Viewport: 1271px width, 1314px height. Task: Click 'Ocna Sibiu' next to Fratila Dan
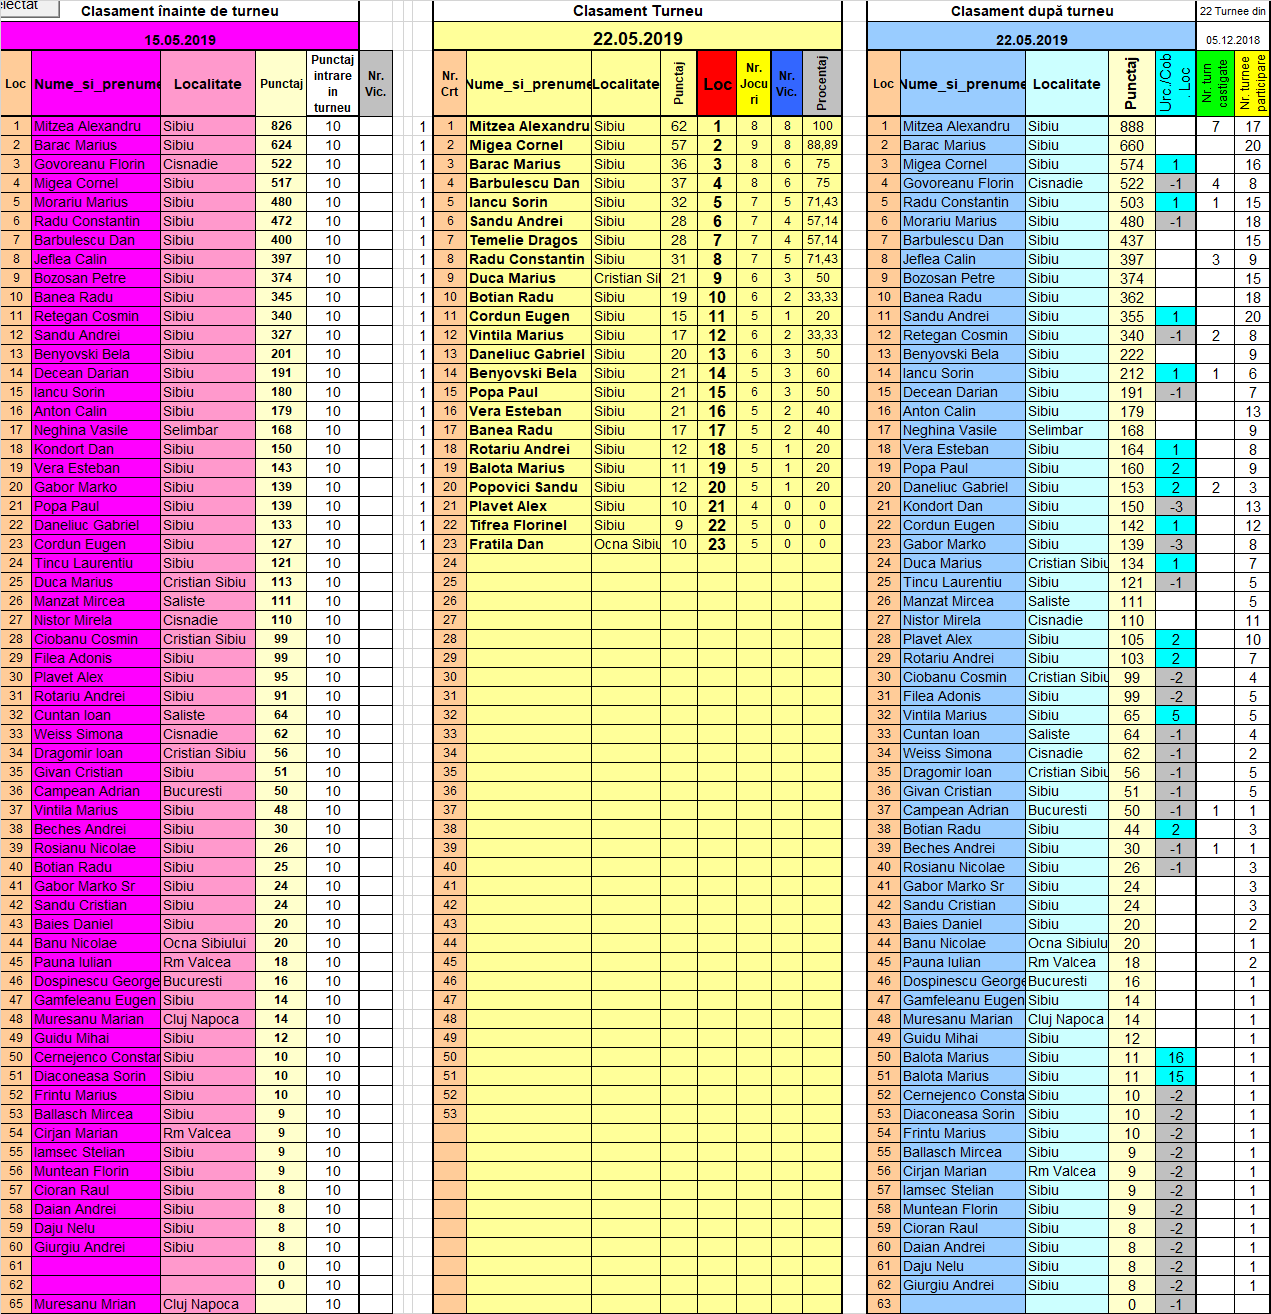point(627,544)
